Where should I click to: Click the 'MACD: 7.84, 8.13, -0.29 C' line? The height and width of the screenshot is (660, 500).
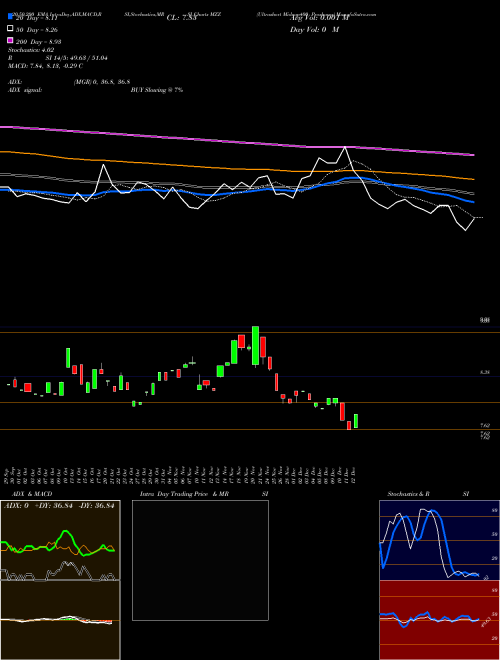(45, 66)
